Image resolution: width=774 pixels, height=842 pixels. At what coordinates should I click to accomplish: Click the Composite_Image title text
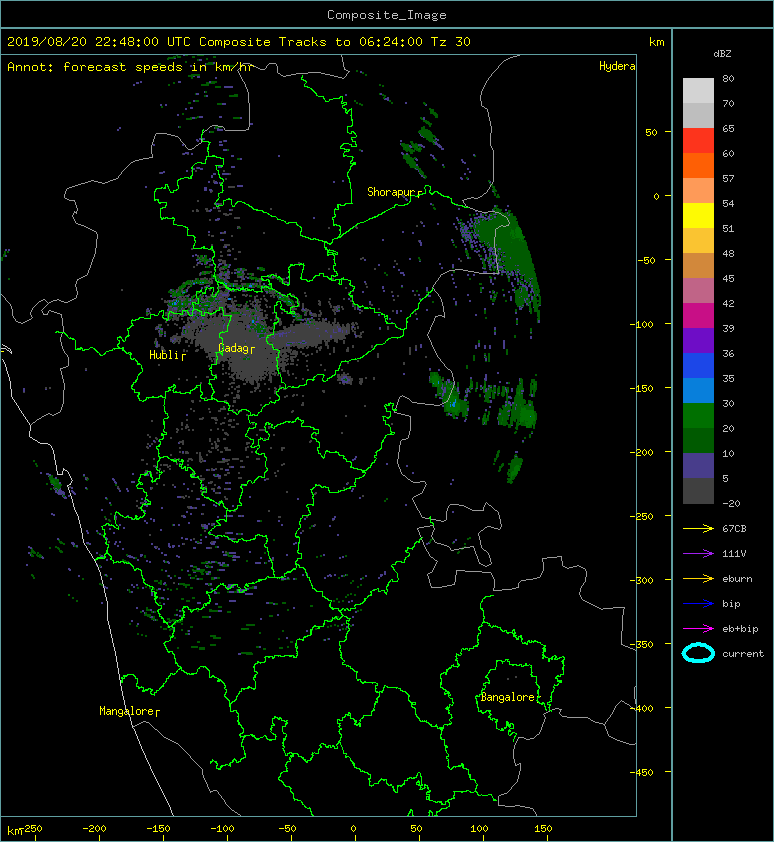387,15
